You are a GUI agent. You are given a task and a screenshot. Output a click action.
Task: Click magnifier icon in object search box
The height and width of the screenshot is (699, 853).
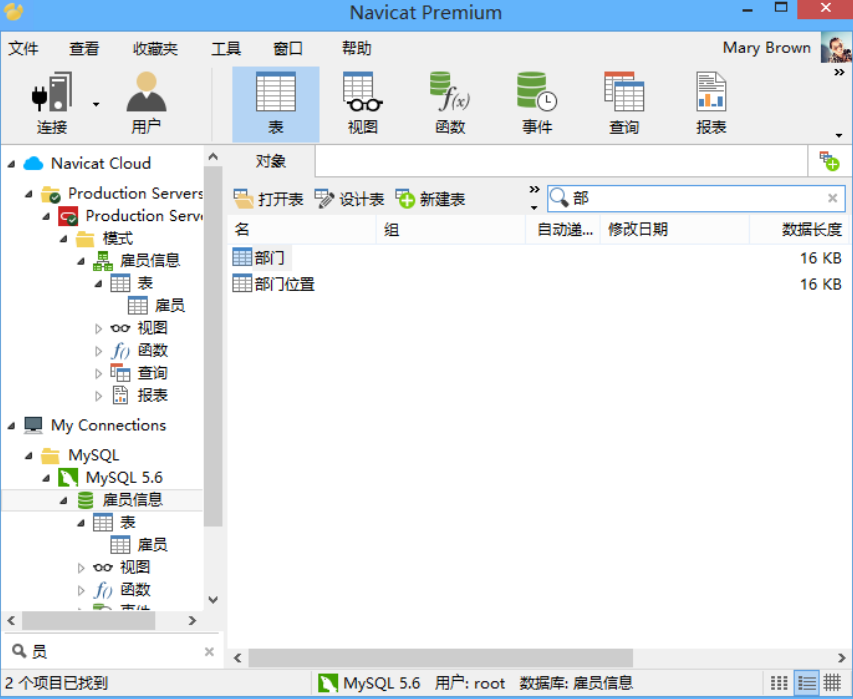(x=559, y=197)
